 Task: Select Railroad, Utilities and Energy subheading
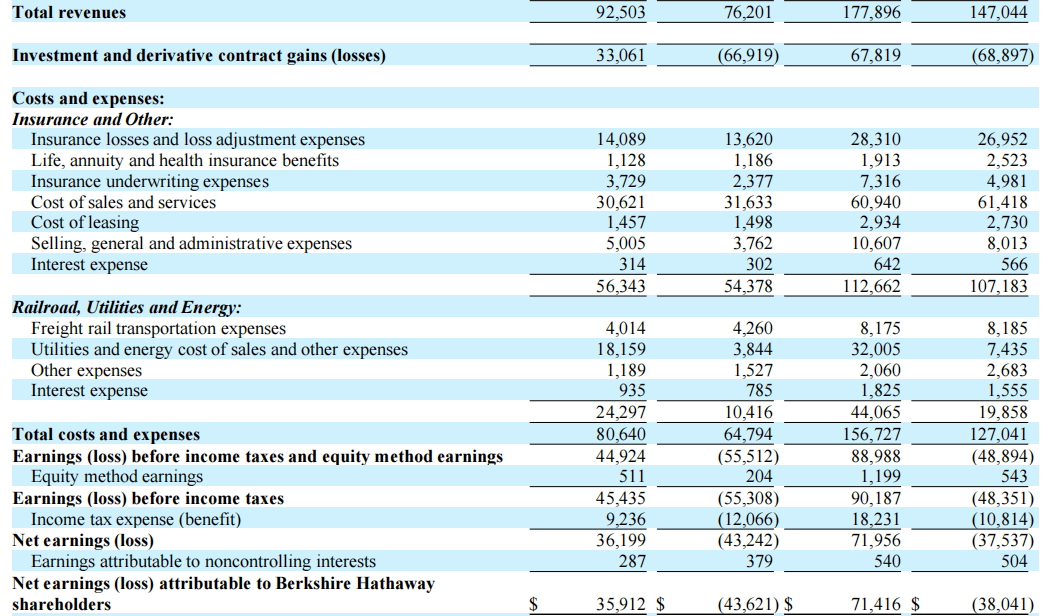click(127, 307)
